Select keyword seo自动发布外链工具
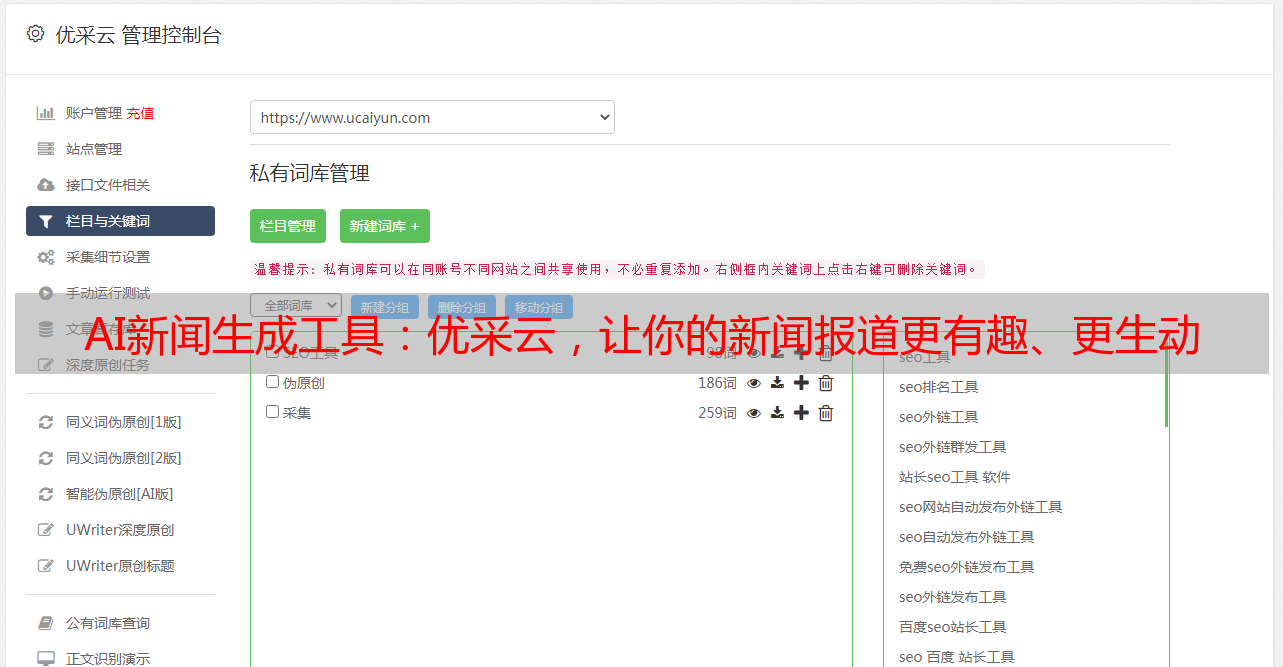This screenshot has width=1283, height=667. tap(966, 537)
